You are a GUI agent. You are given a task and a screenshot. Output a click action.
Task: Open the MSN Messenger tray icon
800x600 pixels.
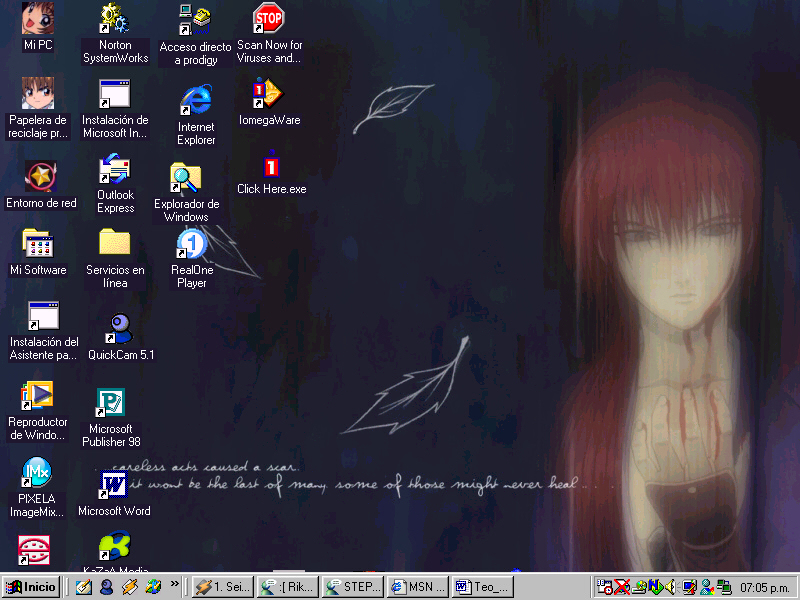coord(707,587)
